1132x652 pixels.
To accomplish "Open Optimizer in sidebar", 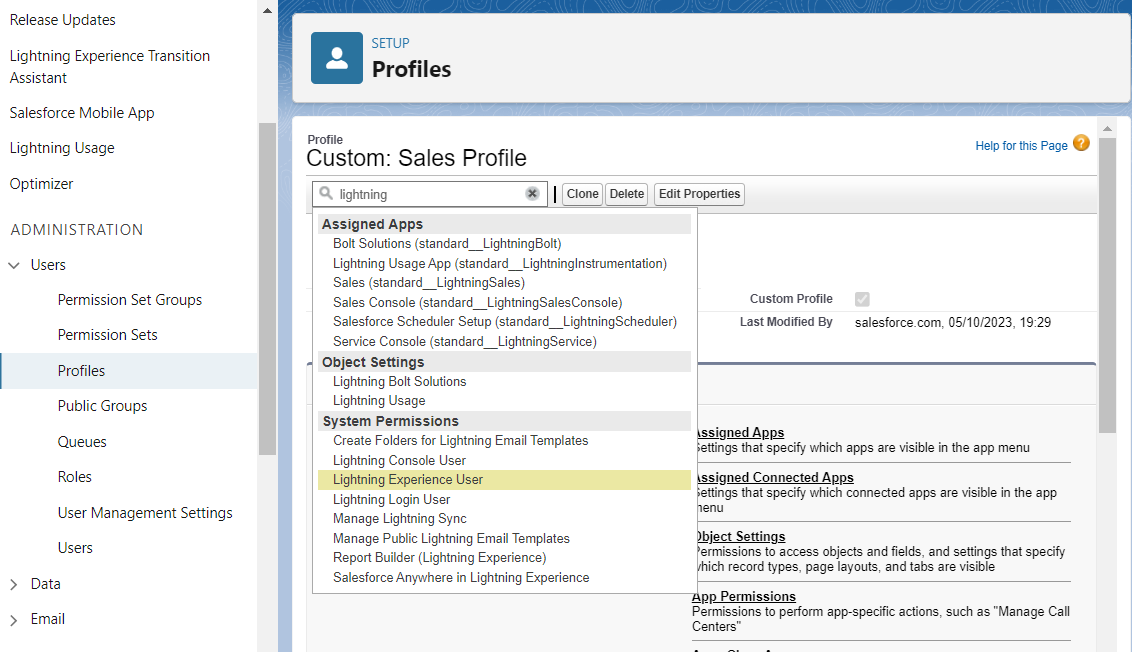I will 41,184.
